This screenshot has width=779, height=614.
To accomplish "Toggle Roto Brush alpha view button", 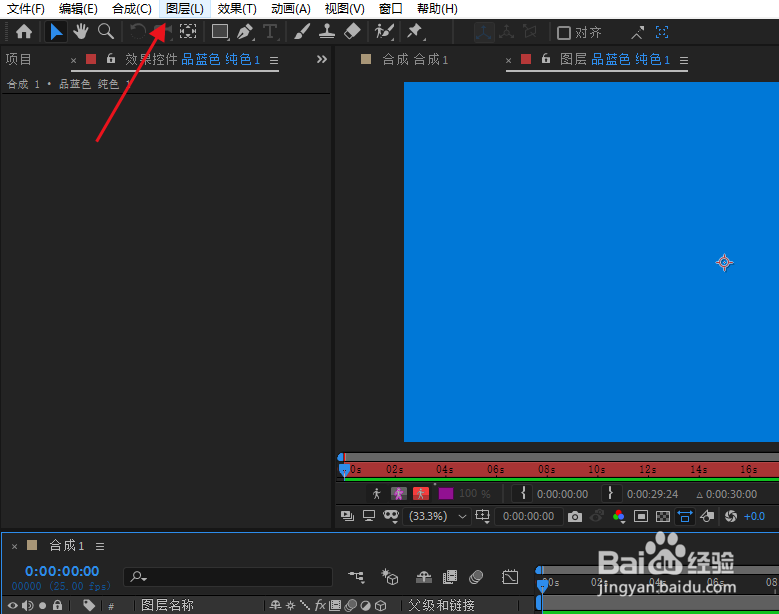I will tap(377, 494).
